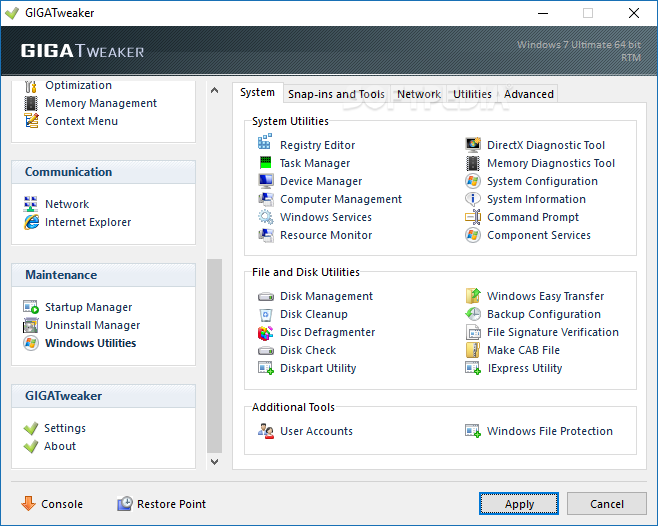The height and width of the screenshot is (526, 658).
Task: Open Uninstall Manager in the sidebar
Action: [93, 325]
